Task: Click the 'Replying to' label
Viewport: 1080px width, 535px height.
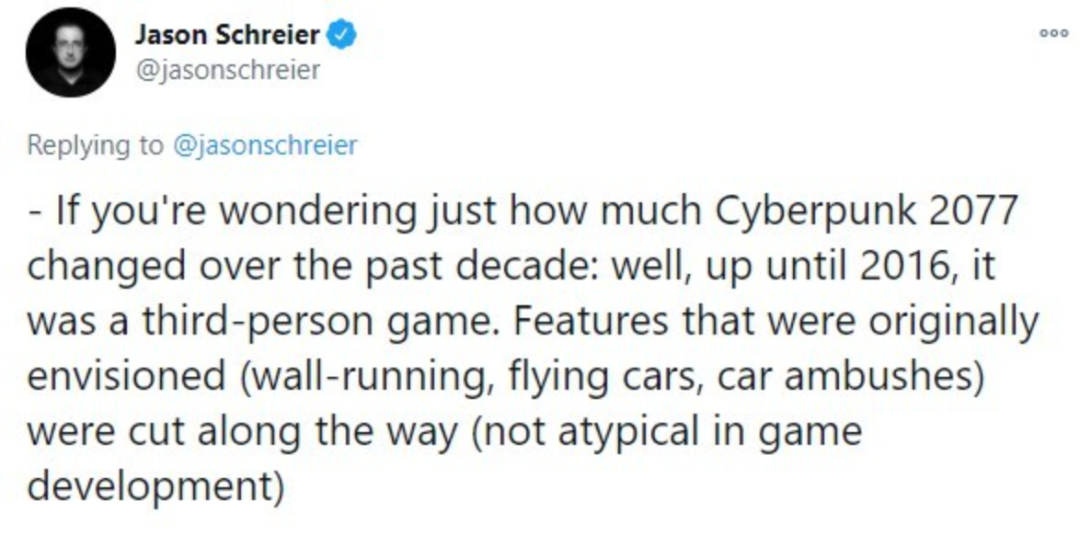Action: tap(95, 145)
